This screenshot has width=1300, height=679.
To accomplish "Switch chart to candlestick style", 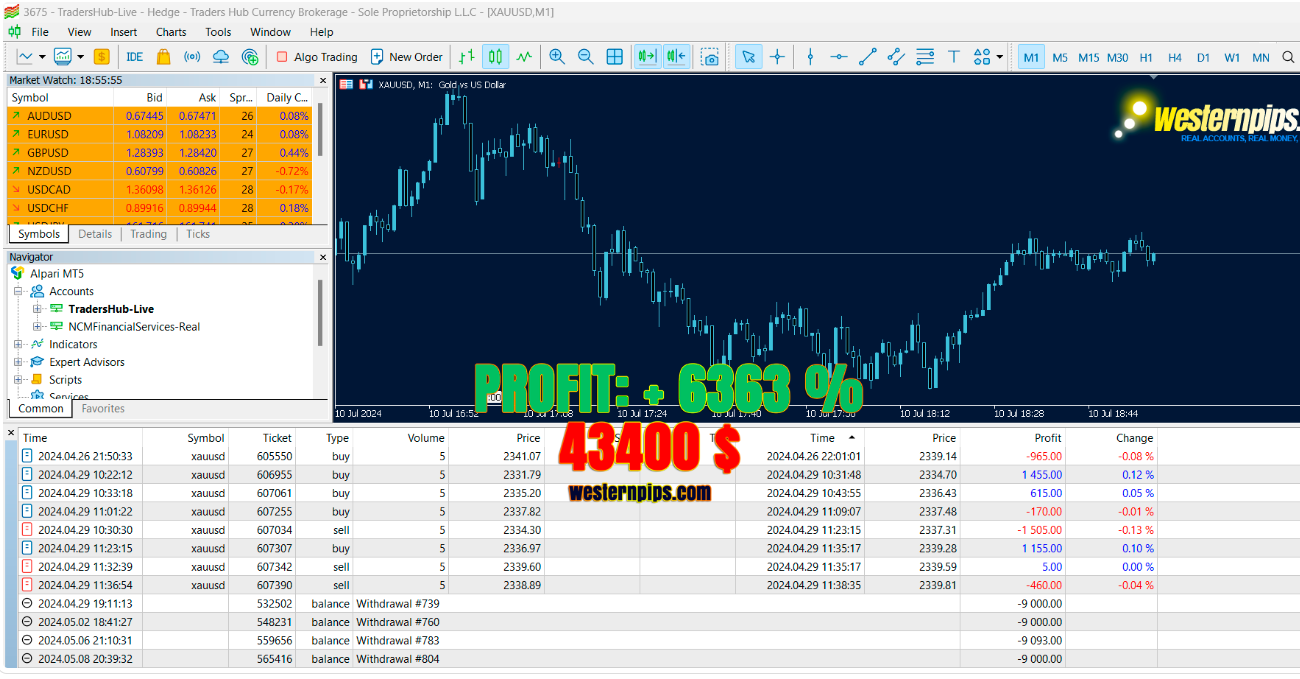I will click(x=495, y=57).
